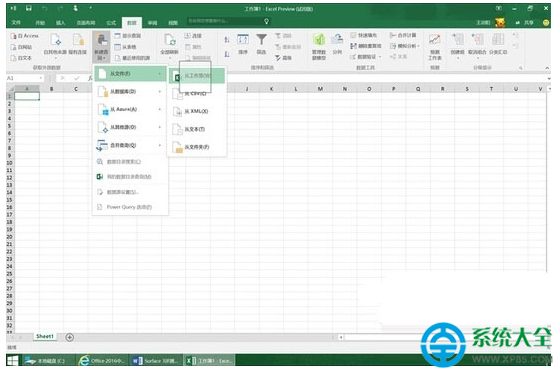555x370 pixels.
Task: Choose From Folder (从文件夹) submenu item
Action: pyautogui.click(x=197, y=147)
